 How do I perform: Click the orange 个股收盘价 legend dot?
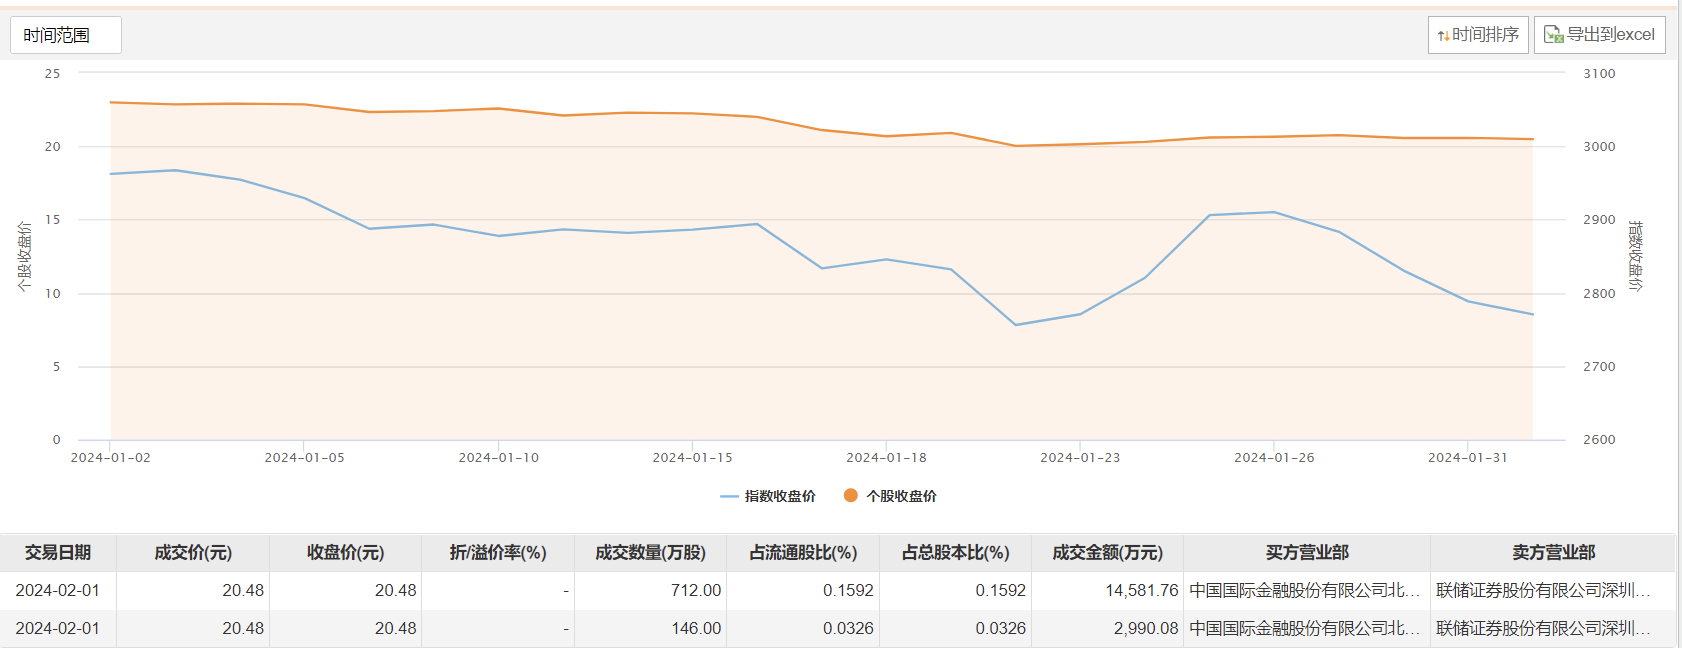[851, 495]
